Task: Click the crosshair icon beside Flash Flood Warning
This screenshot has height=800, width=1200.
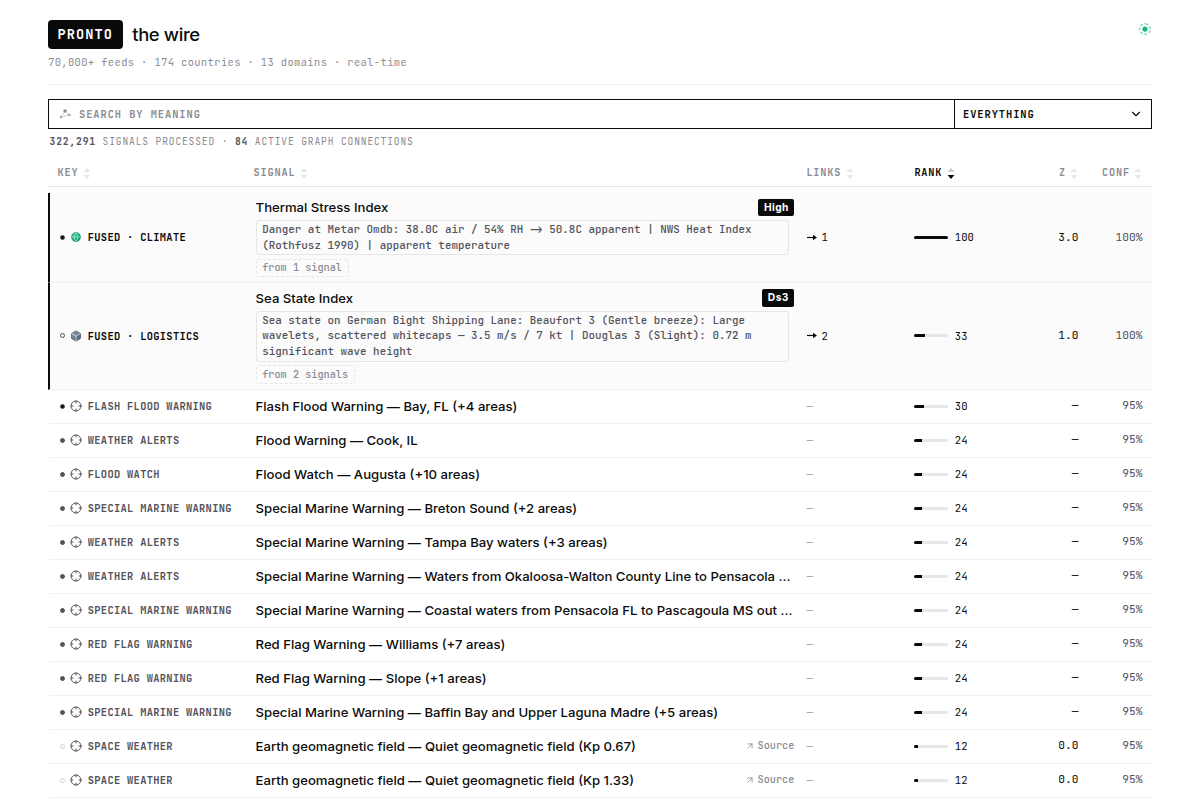Action: click(76, 407)
